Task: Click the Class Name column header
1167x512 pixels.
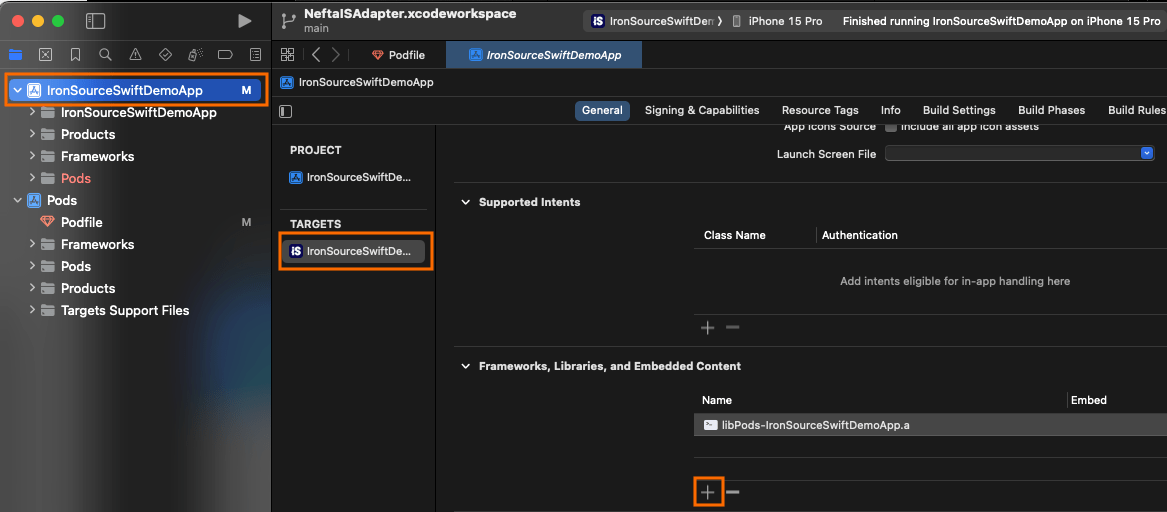Action: pyautogui.click(x=735, y=235)
